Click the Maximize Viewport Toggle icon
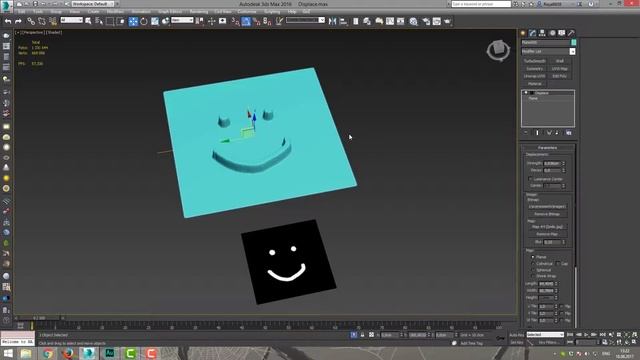 click(635, 342)
